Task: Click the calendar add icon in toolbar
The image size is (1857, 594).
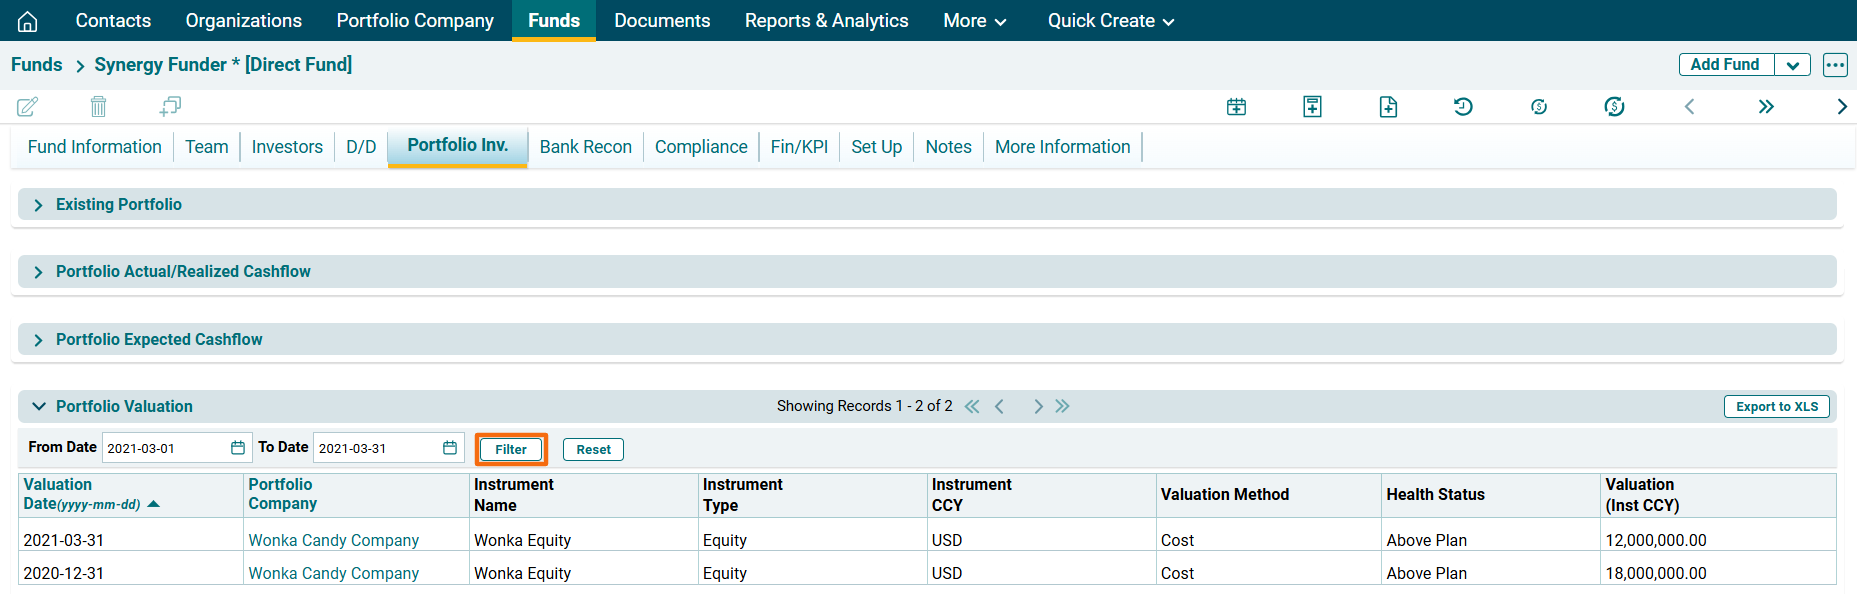Action: (1236, 107)
